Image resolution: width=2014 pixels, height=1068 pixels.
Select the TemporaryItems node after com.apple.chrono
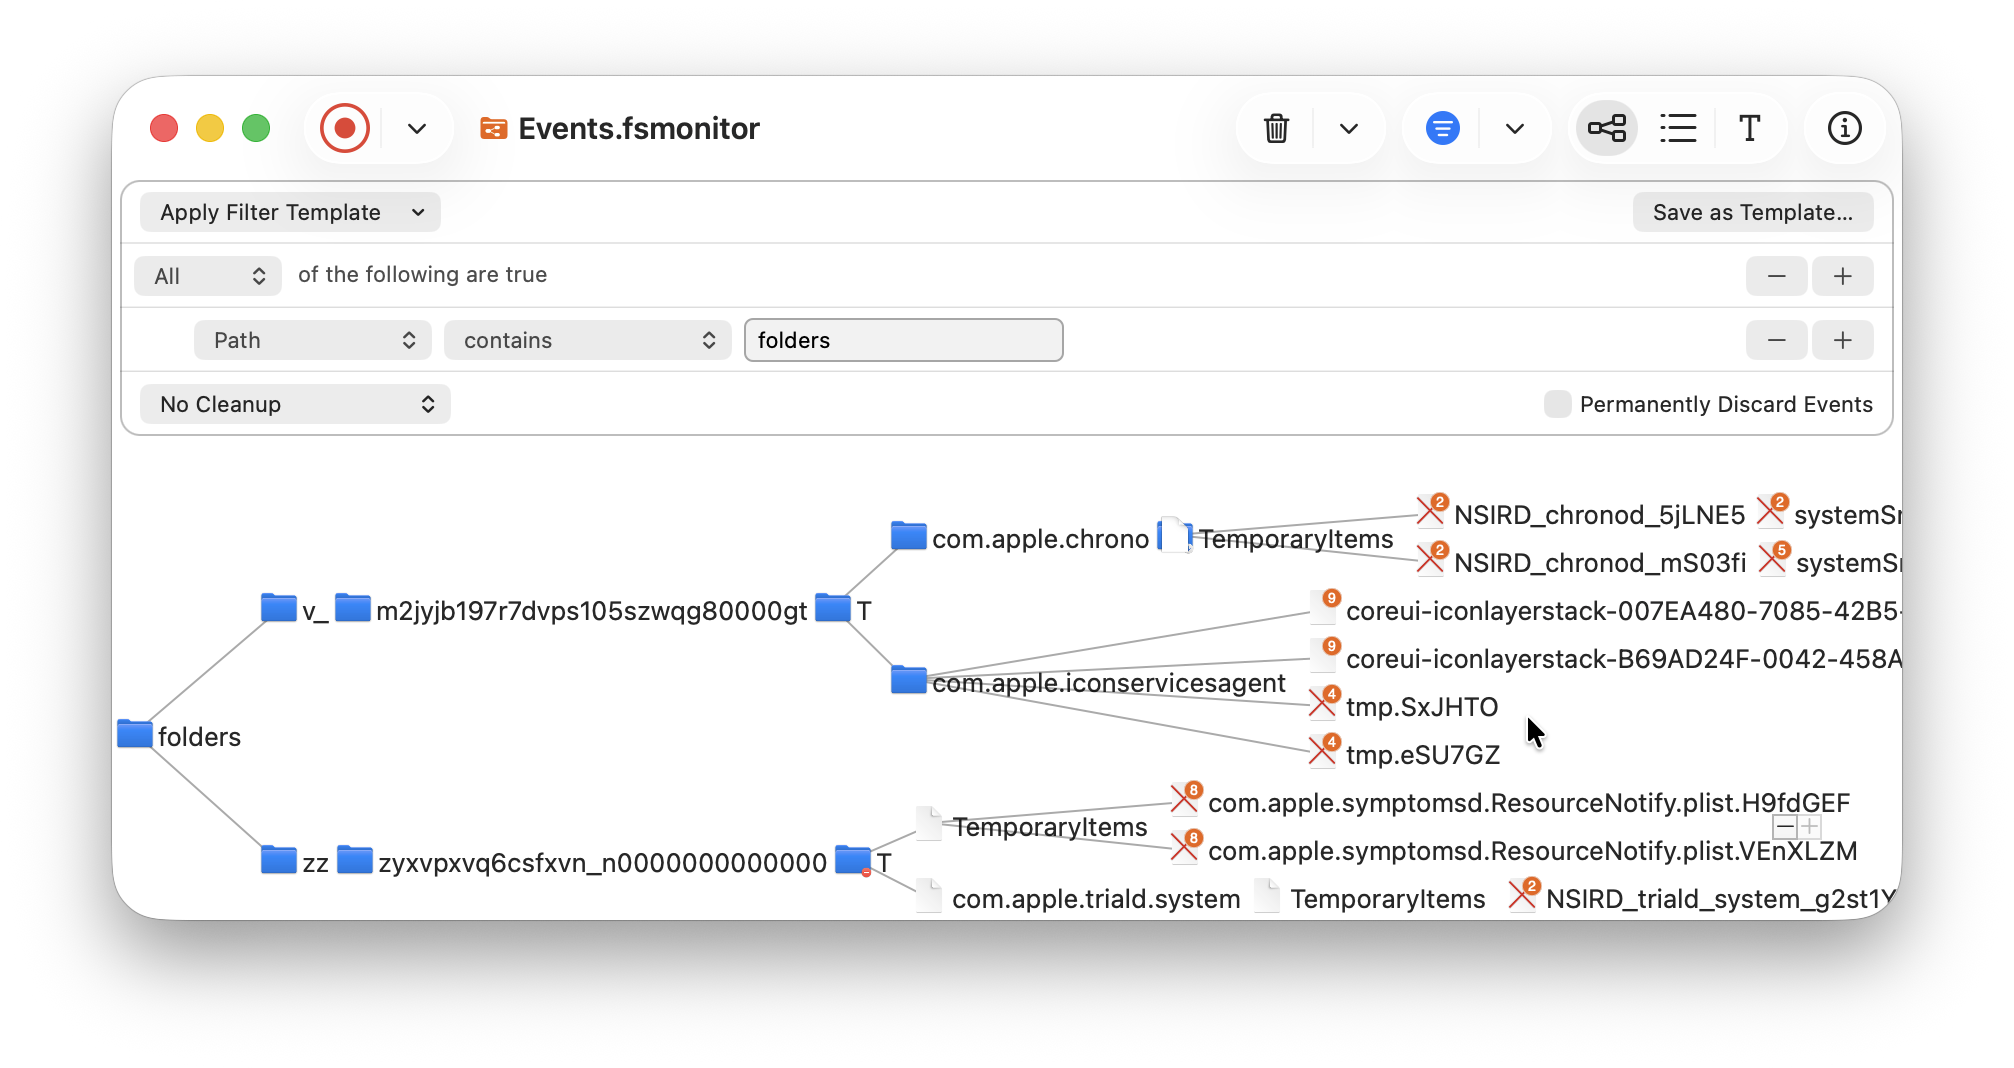click(x=1275, y=538)
